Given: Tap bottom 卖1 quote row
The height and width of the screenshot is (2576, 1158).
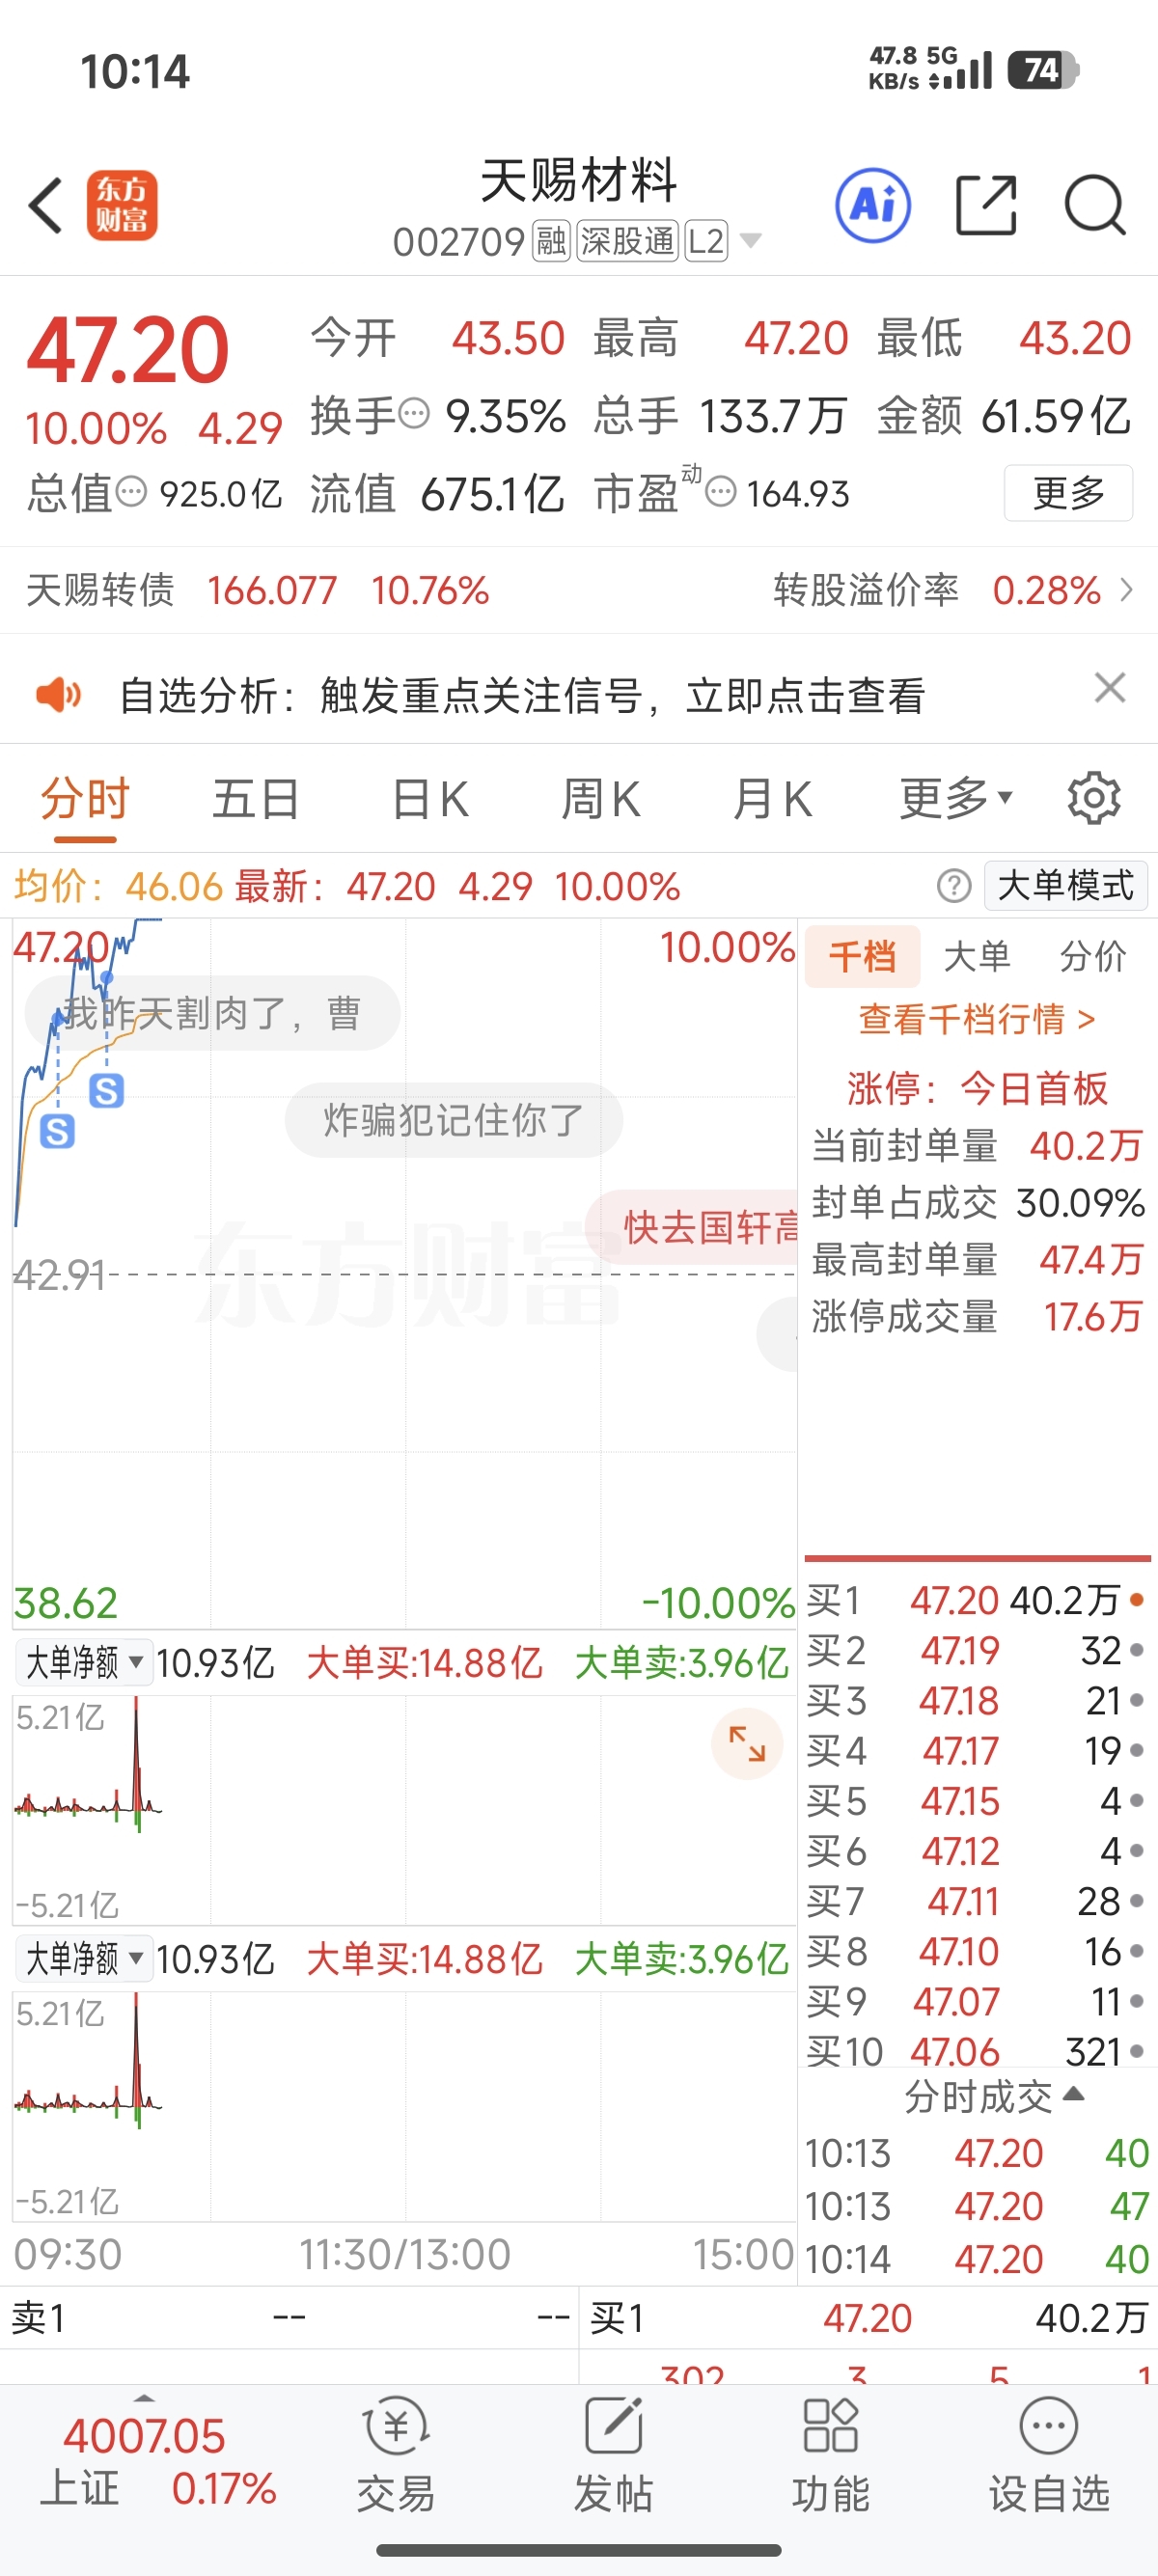Looking at the screenshot, I should [289, 2317].
